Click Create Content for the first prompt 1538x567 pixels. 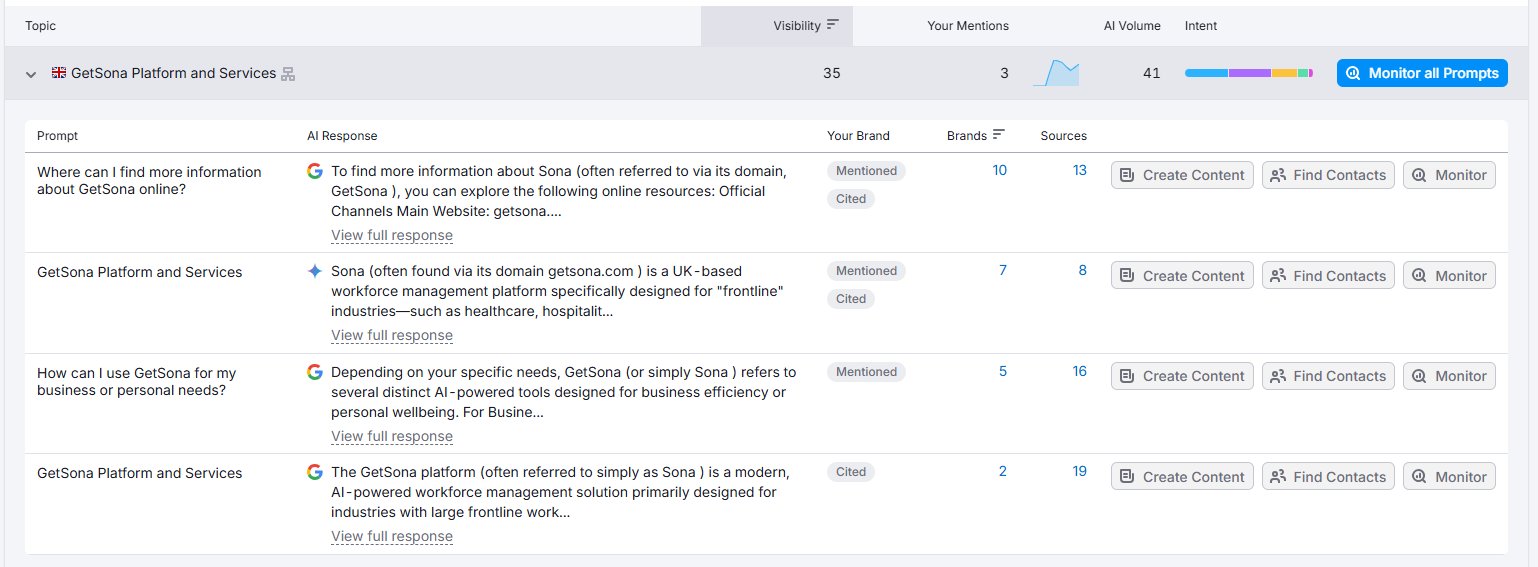[x=1182, y=175]
